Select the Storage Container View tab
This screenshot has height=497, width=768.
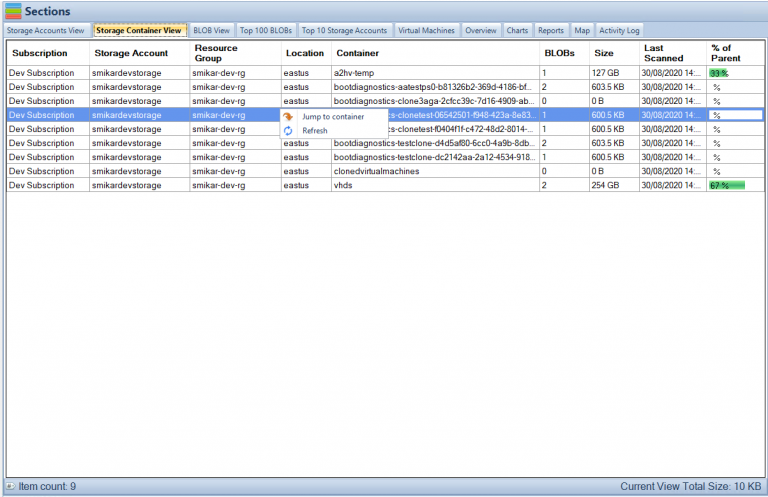pos(139,30)
